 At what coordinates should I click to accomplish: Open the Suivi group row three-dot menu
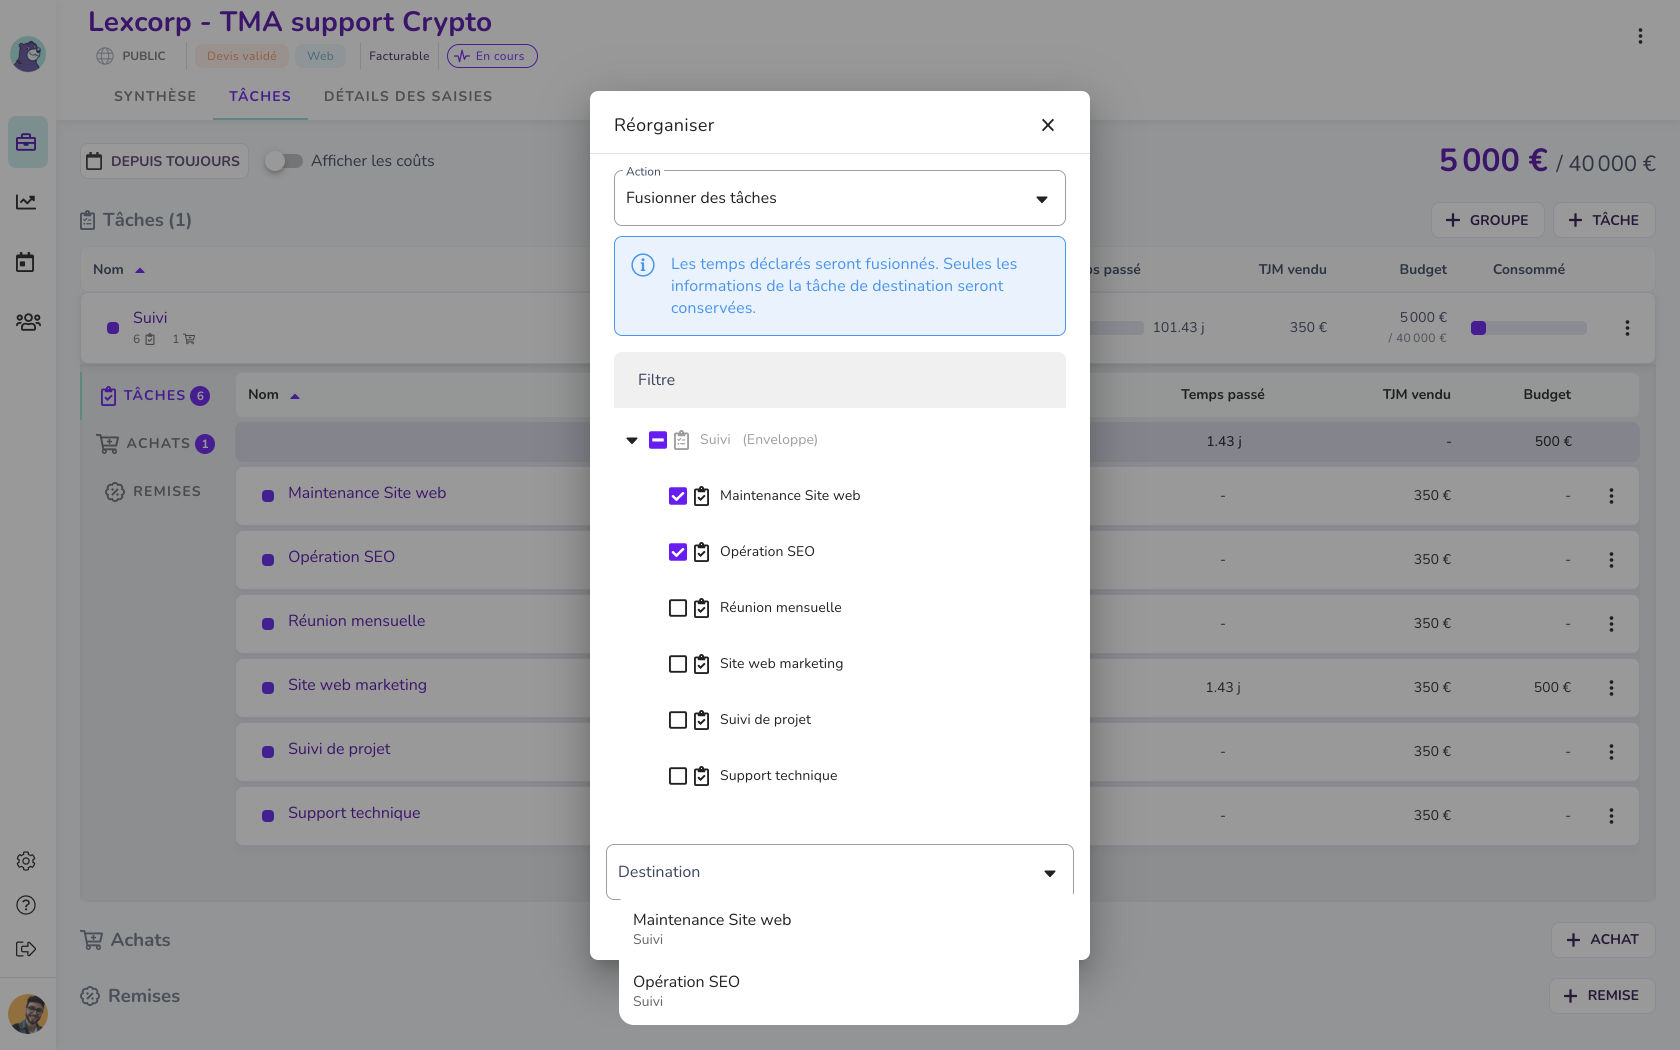click(1627, 328)
